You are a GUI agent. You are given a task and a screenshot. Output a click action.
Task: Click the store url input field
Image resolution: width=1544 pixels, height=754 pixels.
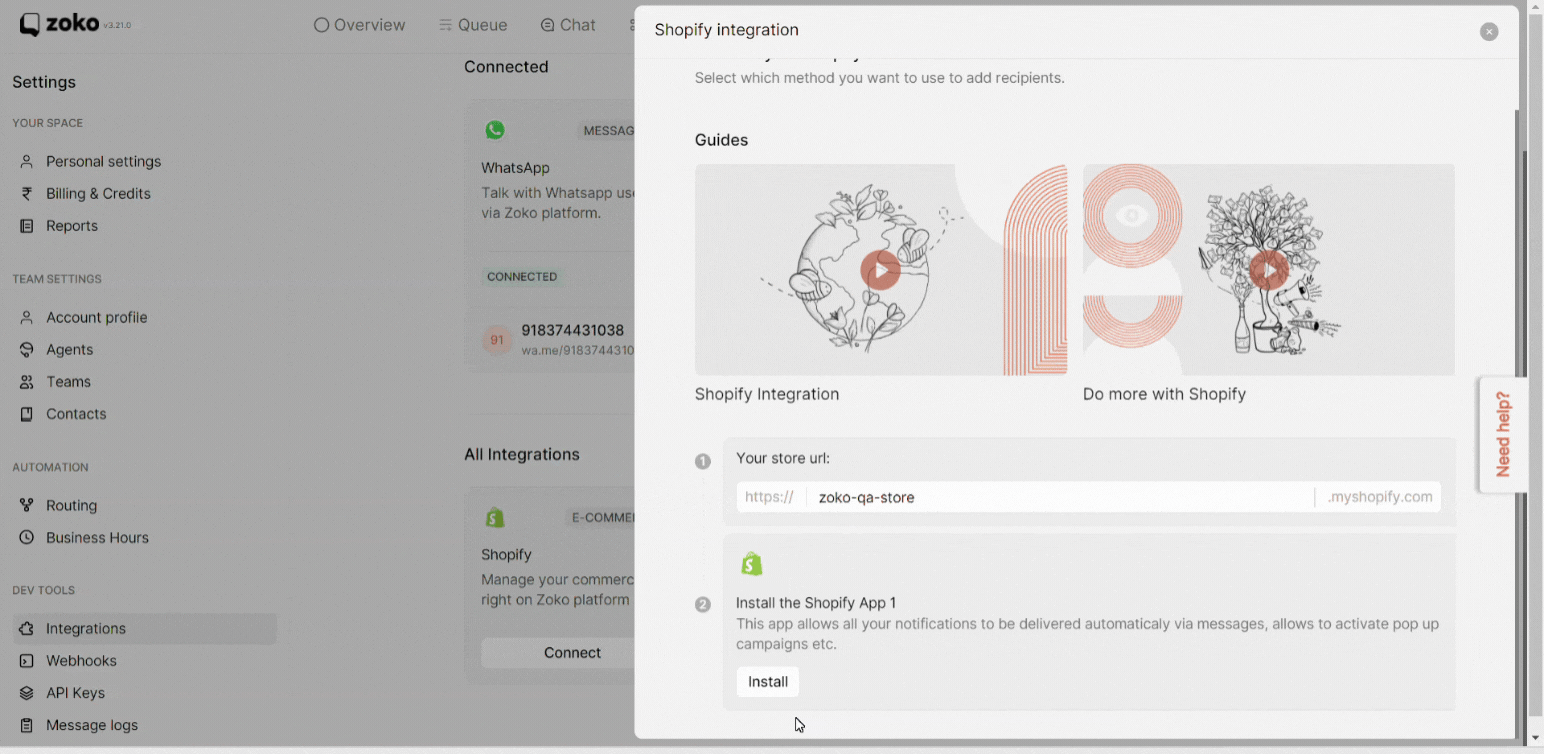1060,497
